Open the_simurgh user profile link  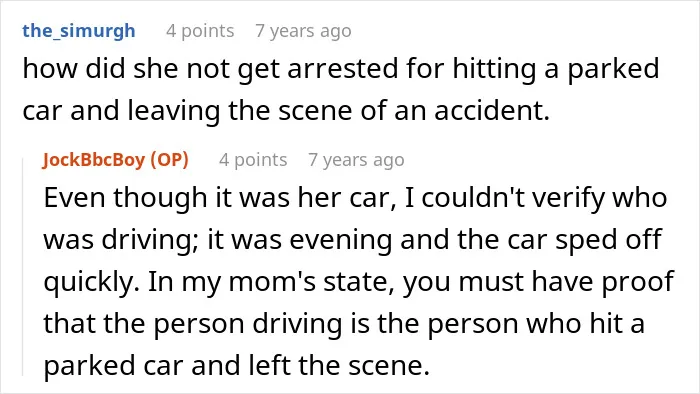[x=79, y=31]
